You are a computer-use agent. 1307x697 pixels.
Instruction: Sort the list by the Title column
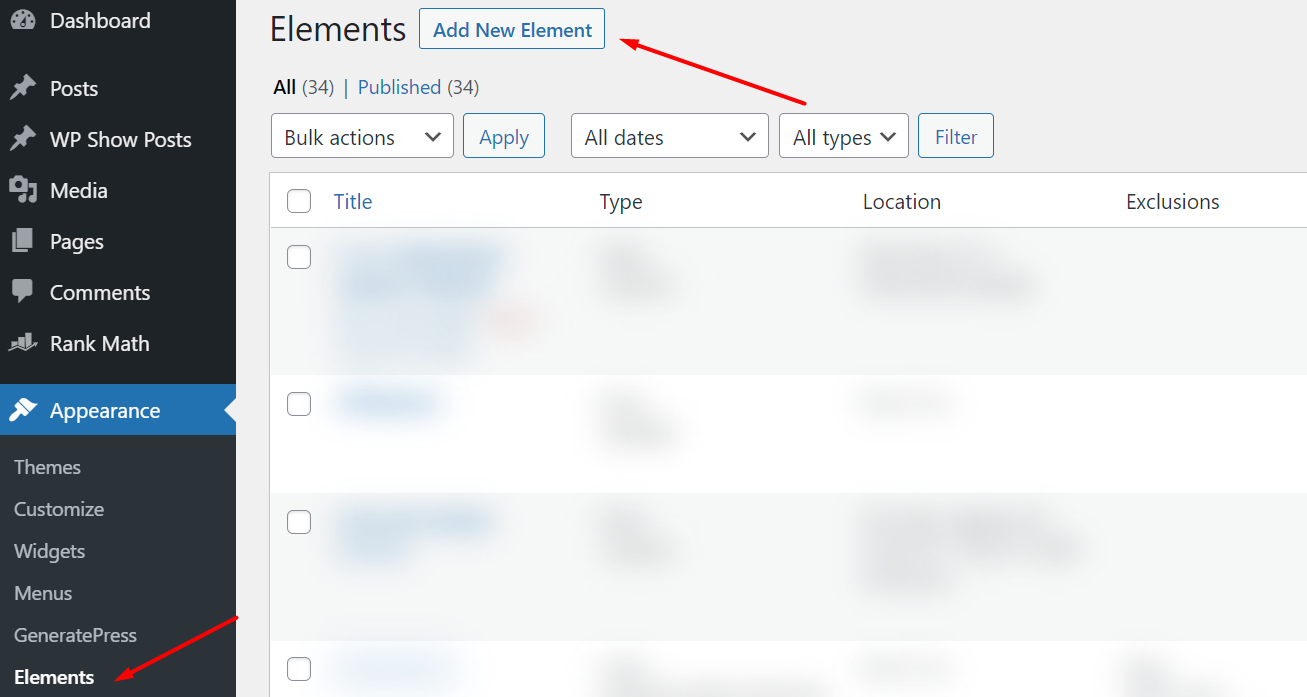pos(353,201)
